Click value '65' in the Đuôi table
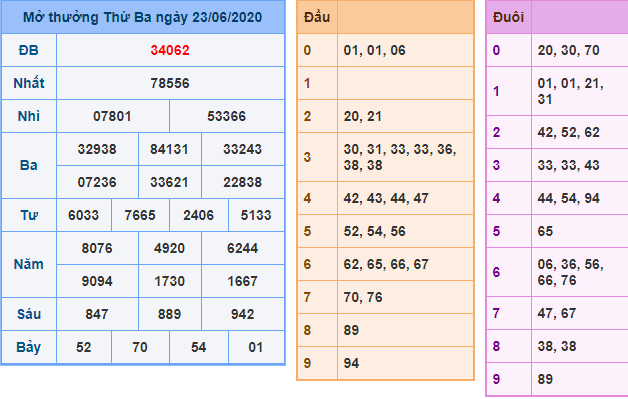Viewport: 628px width, 399px height. tap(545, 231)
